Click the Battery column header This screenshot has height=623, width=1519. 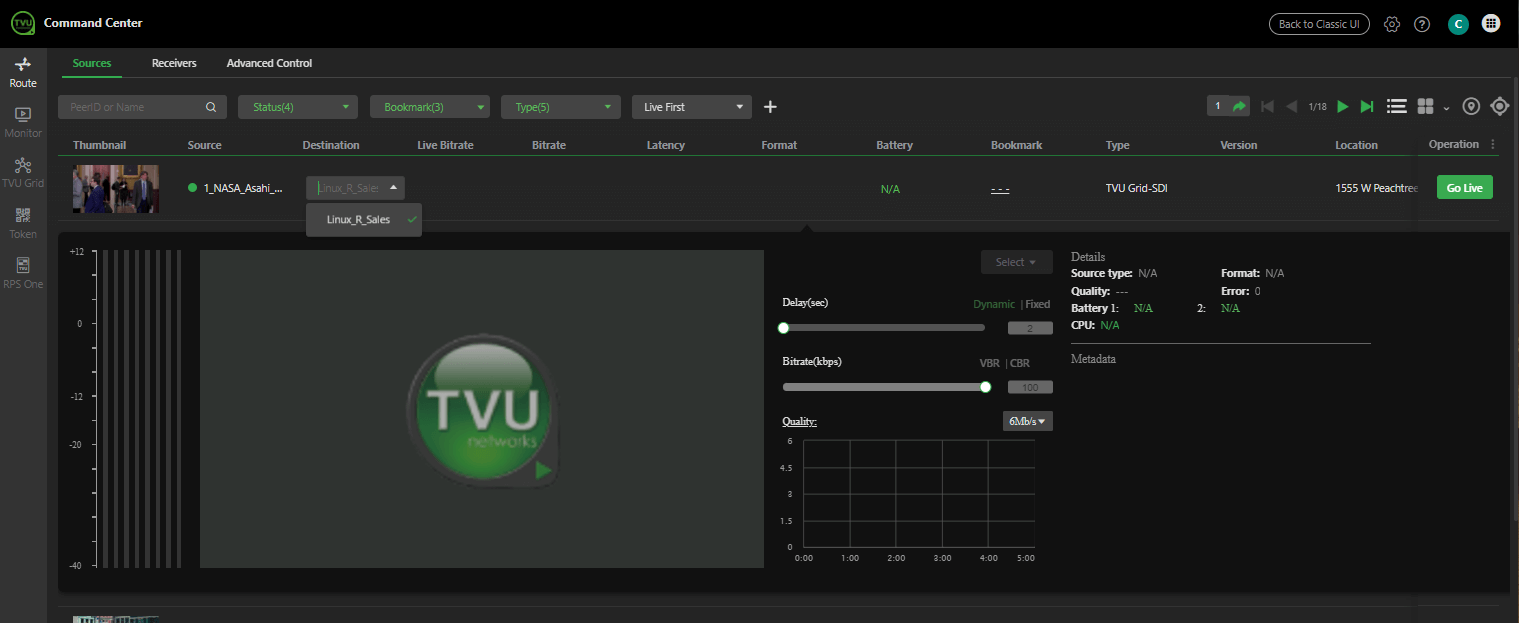pos(894,145)
